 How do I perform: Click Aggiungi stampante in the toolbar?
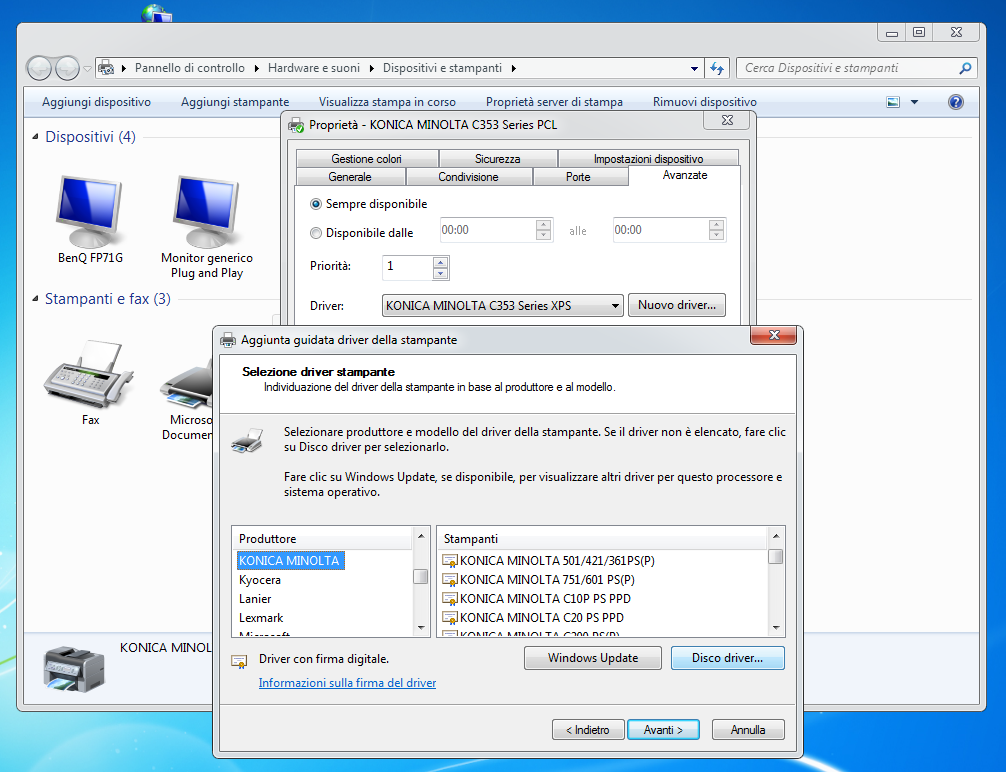tap(235, 102)
